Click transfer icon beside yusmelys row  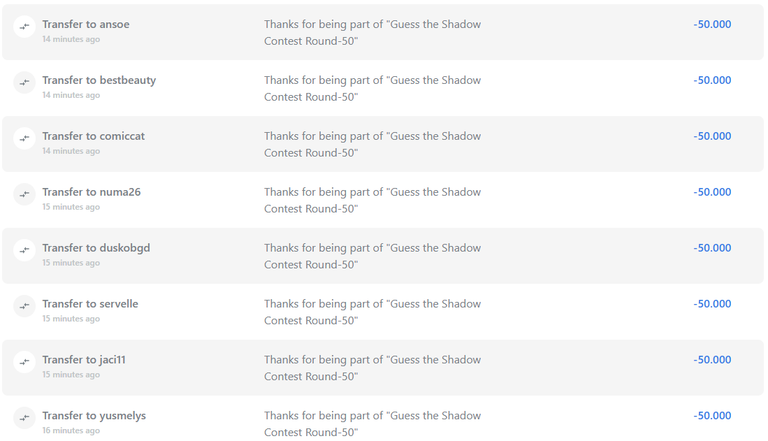click(x=24, y=417)
